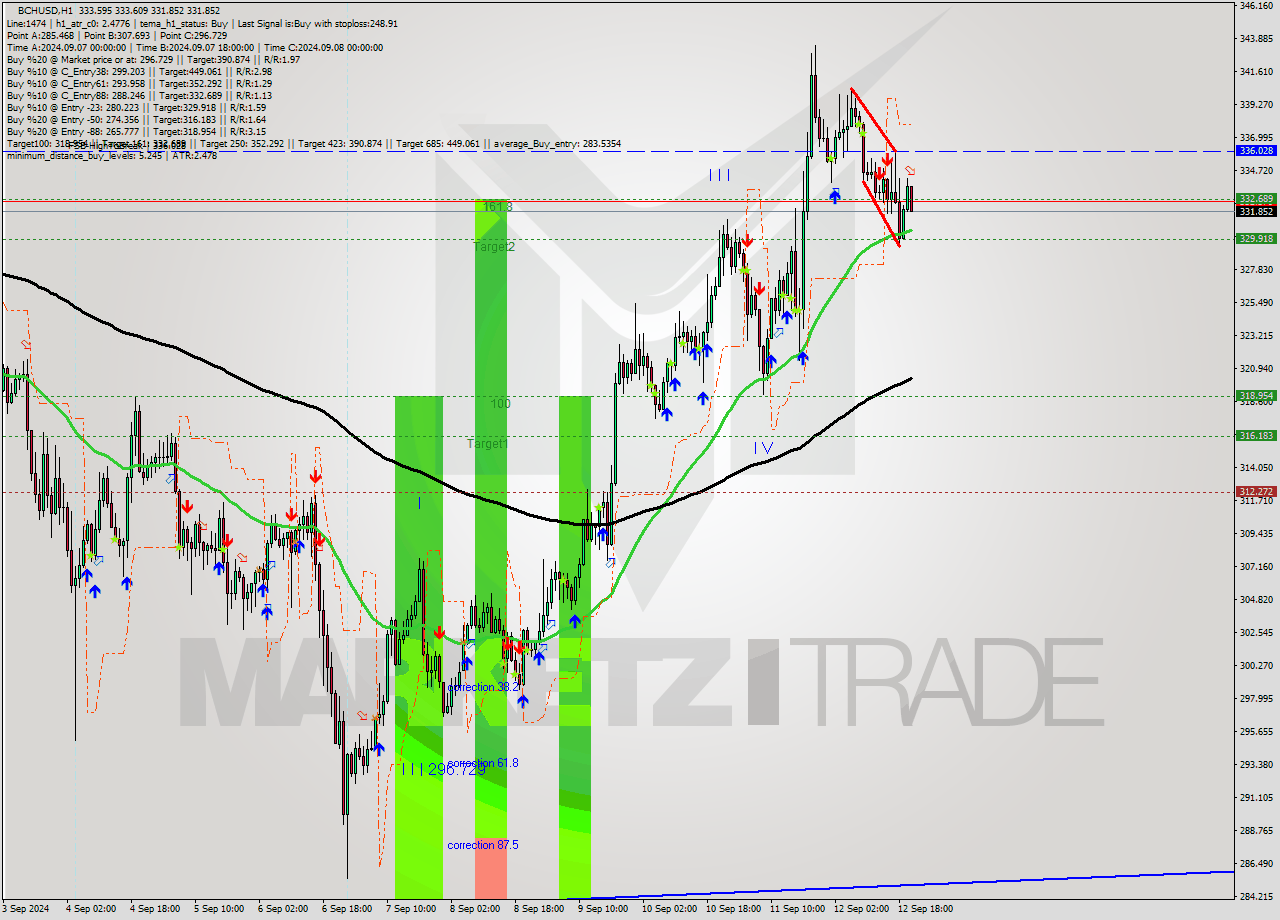The width and height of the screenshot is (1280, 920).
Task: Click the 316.183 green price tag
Action: pos(1256,435)
